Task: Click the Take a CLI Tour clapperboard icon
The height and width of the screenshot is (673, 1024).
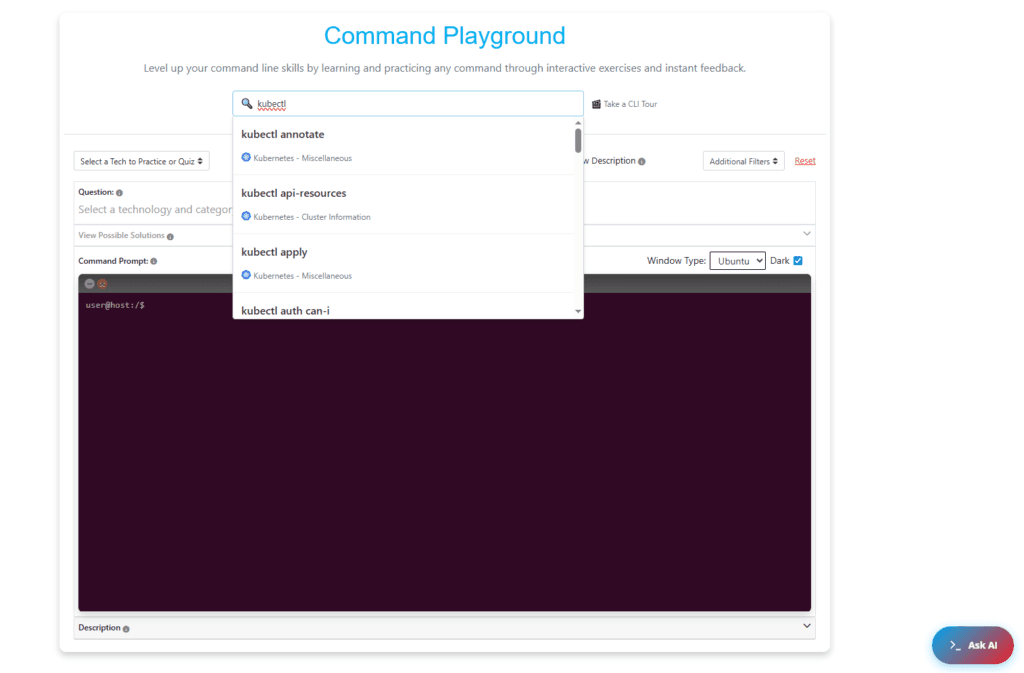Action: click(x=596, y=104)
